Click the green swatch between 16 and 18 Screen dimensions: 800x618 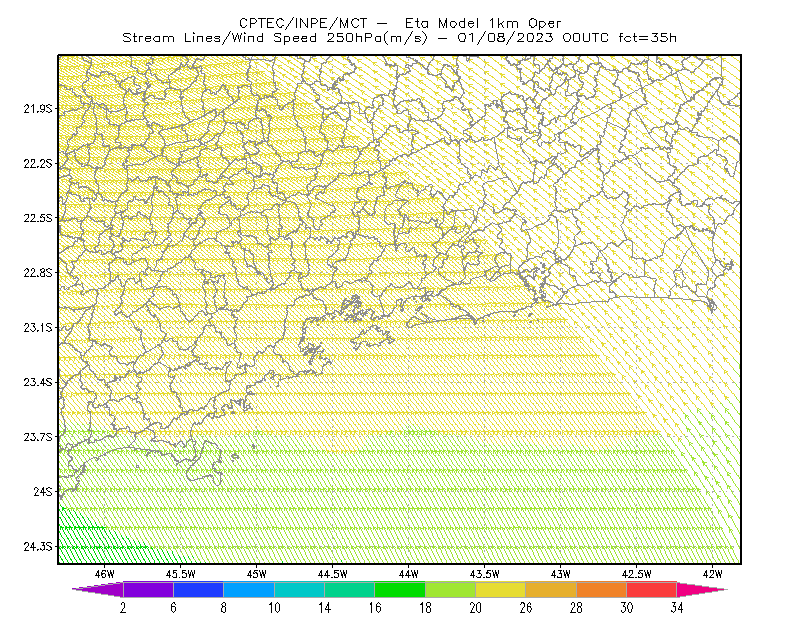[400, 589]
